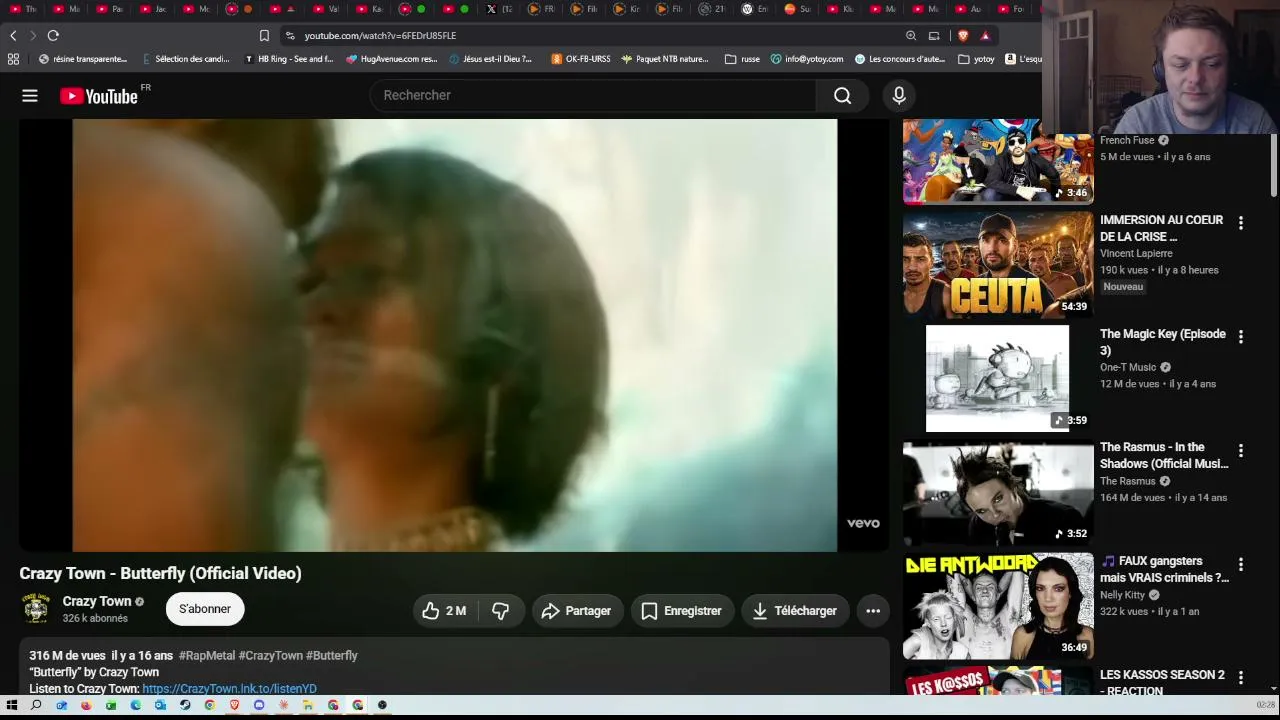Open Discord from the taskbar
Screen dimensions: 1280x720
click(259, 705)
